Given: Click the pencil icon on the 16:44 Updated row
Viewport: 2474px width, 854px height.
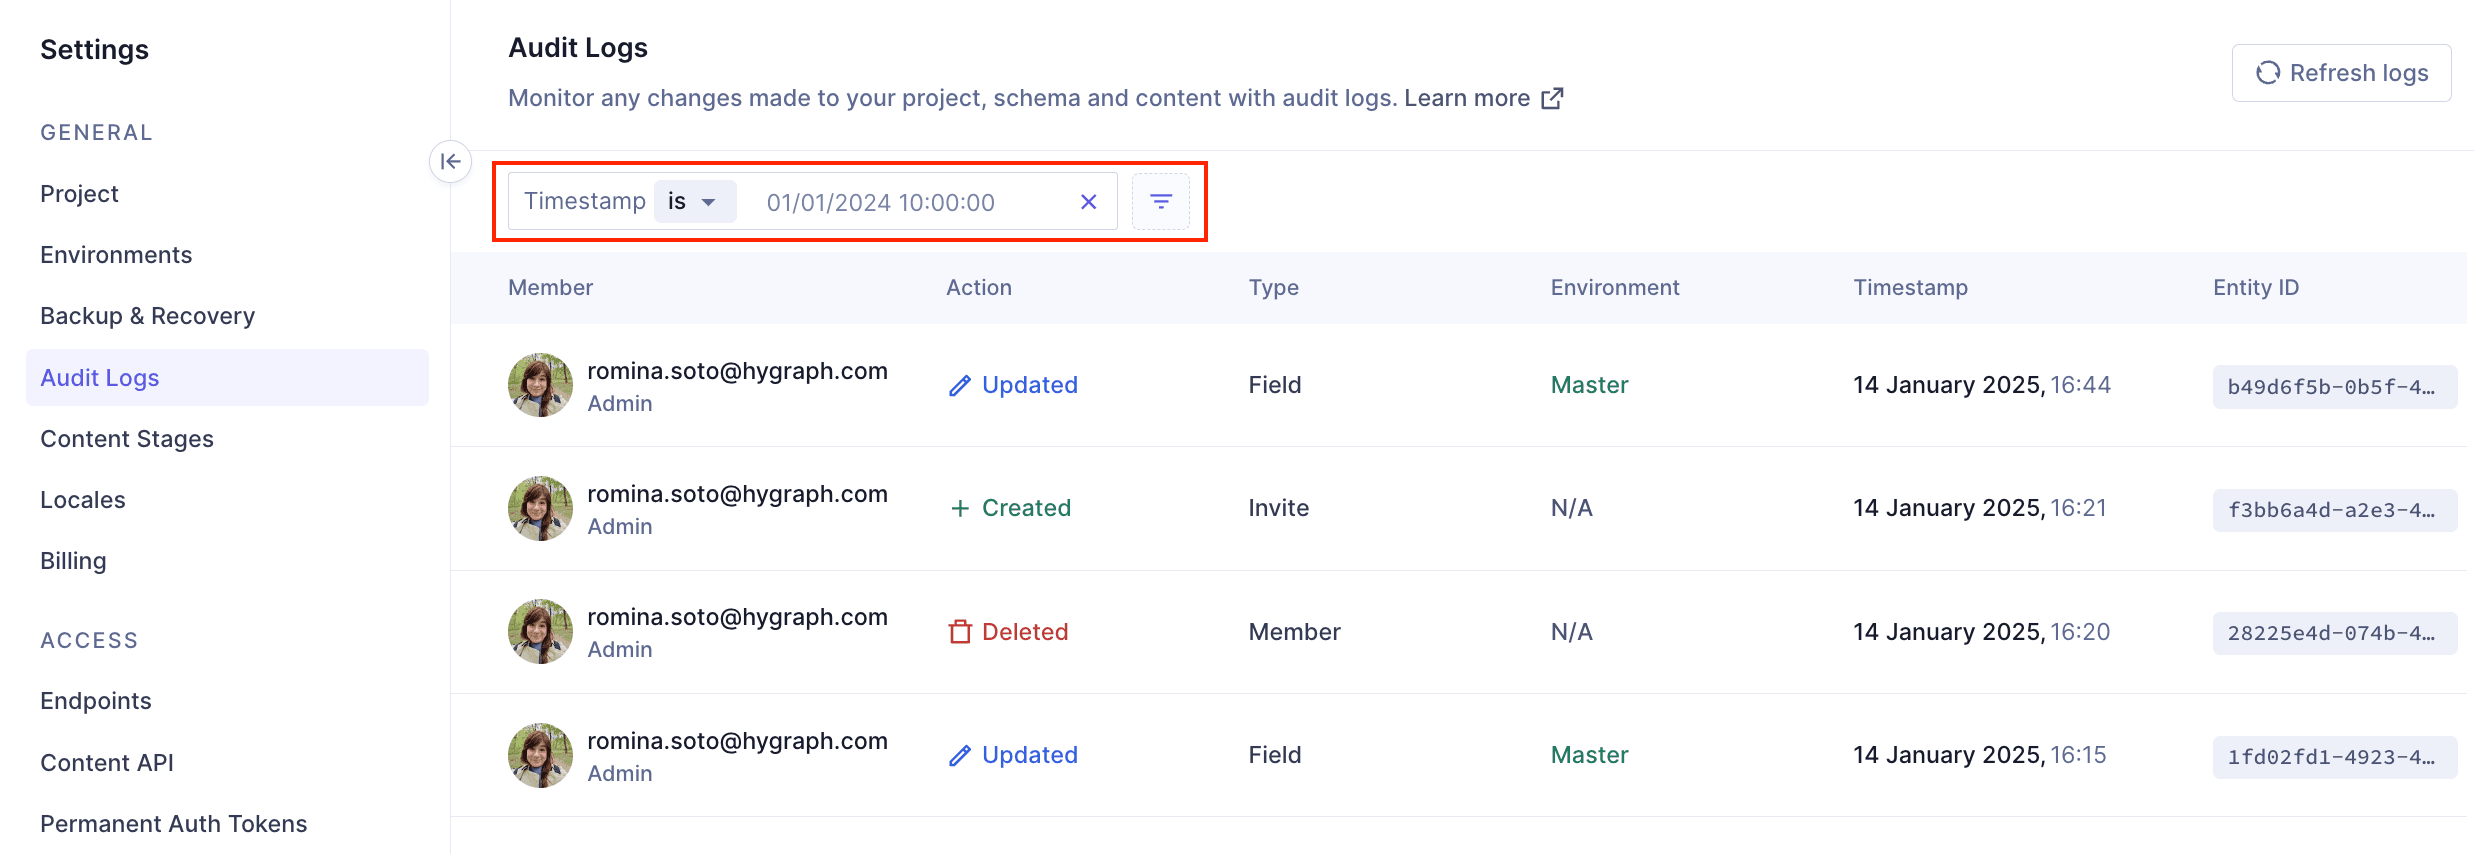Looking at the screenshot, I should coord(959,386).
